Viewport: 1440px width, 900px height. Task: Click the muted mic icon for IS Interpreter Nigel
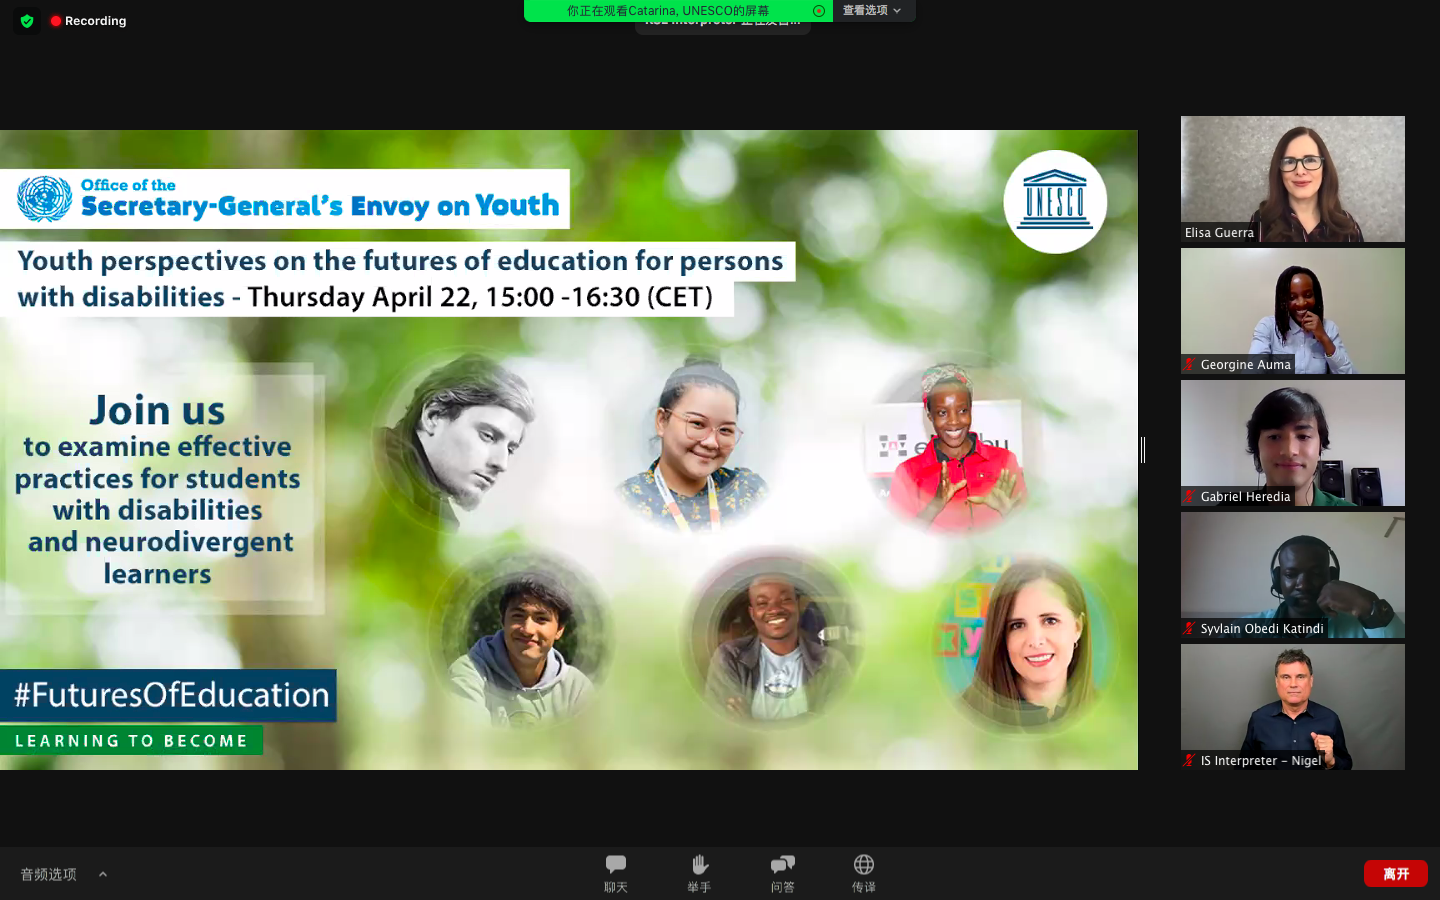coord(1190,760)
